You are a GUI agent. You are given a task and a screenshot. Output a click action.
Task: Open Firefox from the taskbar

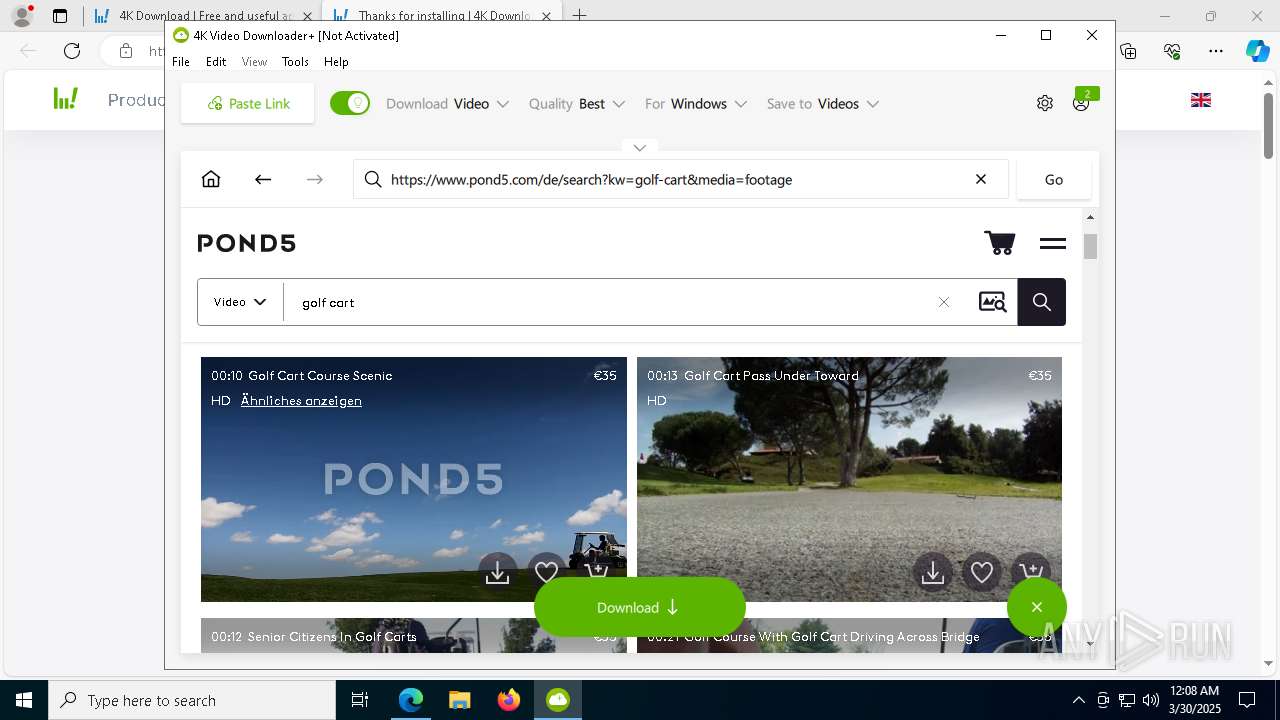pyautogui.click(x=509, y=700)
